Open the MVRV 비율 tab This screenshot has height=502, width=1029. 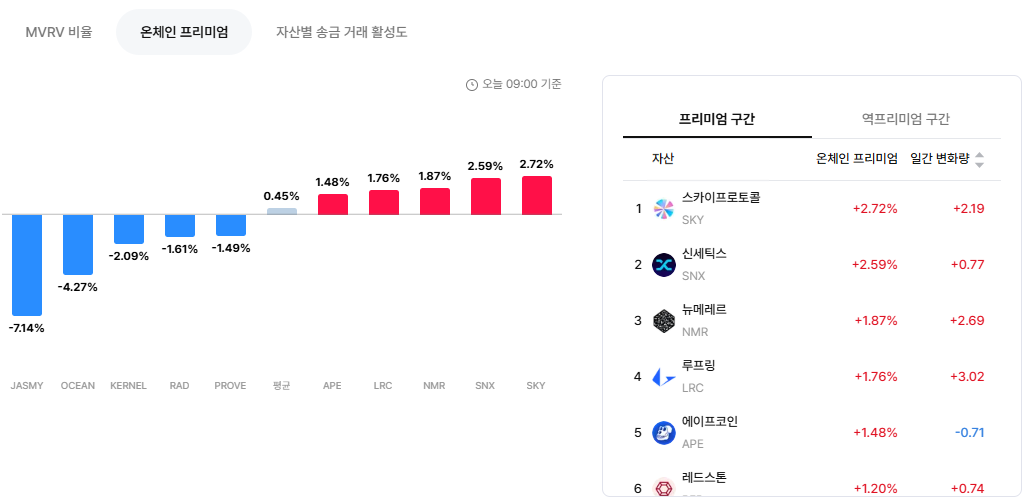coord(59,32)
